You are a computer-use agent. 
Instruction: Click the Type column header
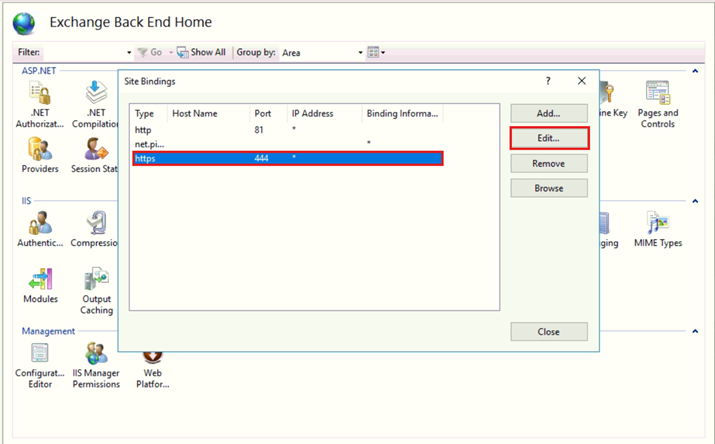click(x=149, y=114)
